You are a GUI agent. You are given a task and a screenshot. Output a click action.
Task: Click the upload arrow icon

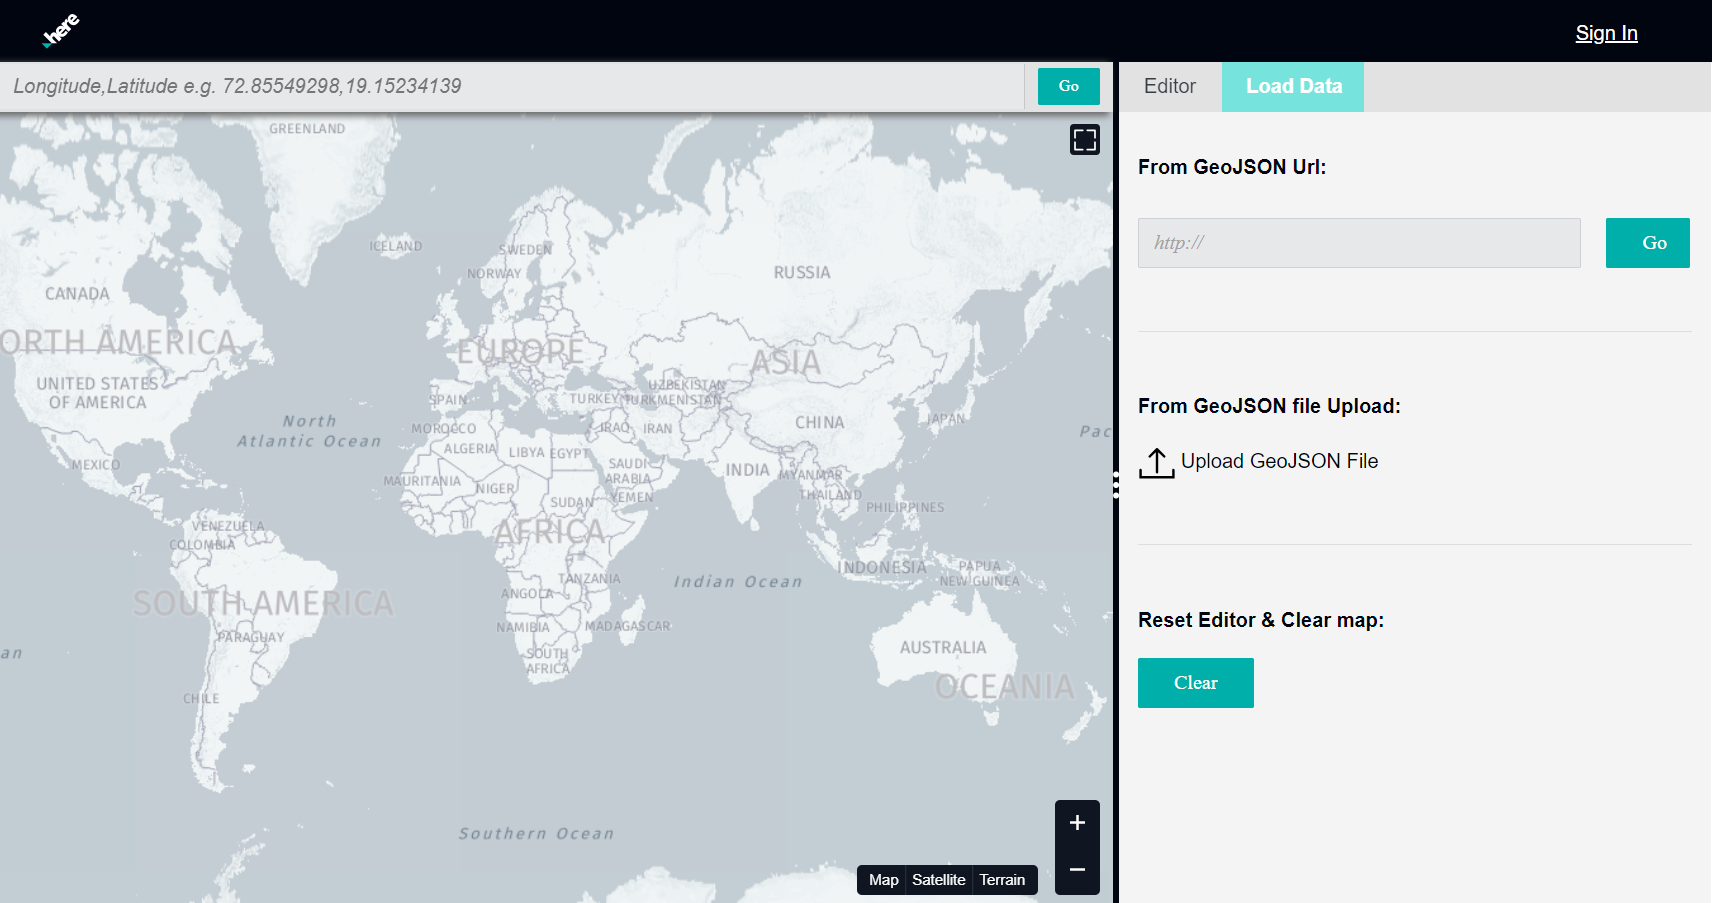pyautogui.click(x=1156, y=462)
